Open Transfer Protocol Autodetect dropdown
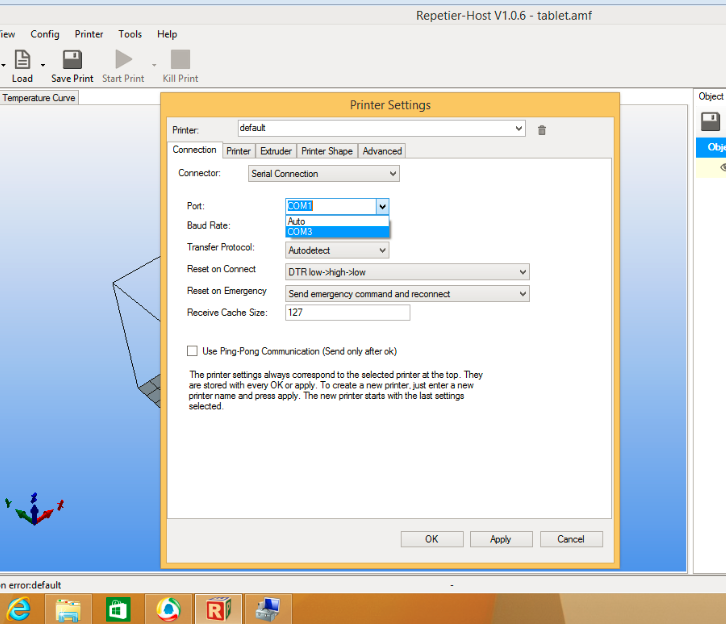The height and width of the screenshot is (624, 726). [337, 250]
